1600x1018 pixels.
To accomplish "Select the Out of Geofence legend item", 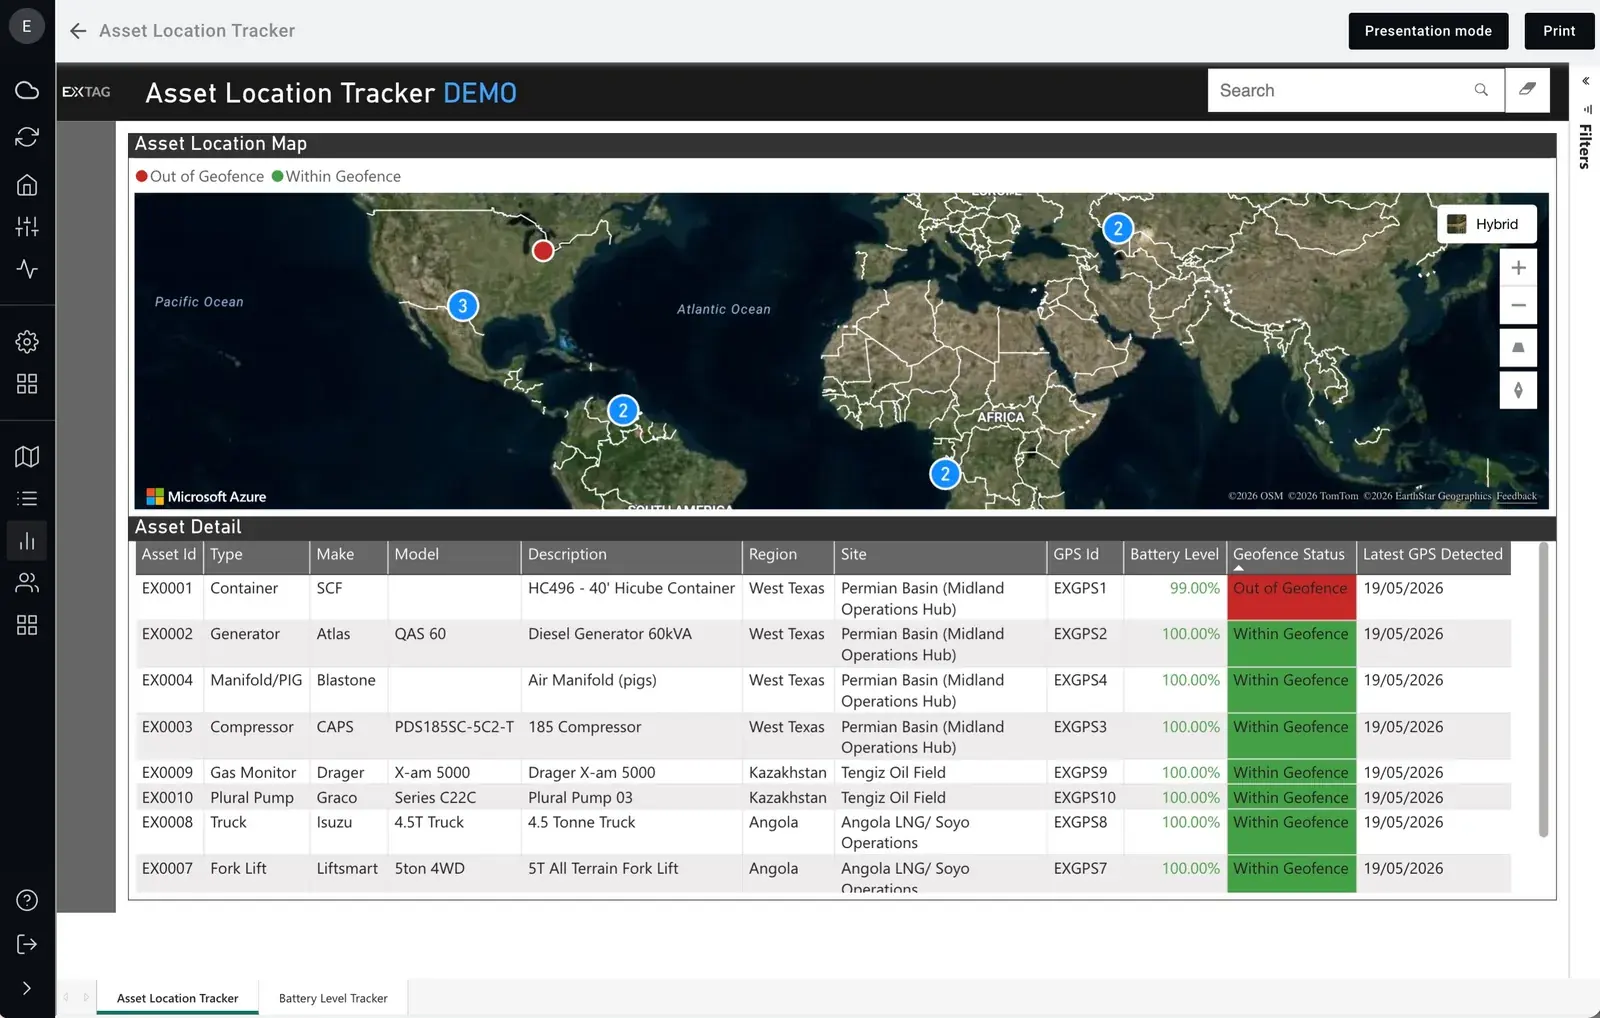I will click(x=200, y=176).
